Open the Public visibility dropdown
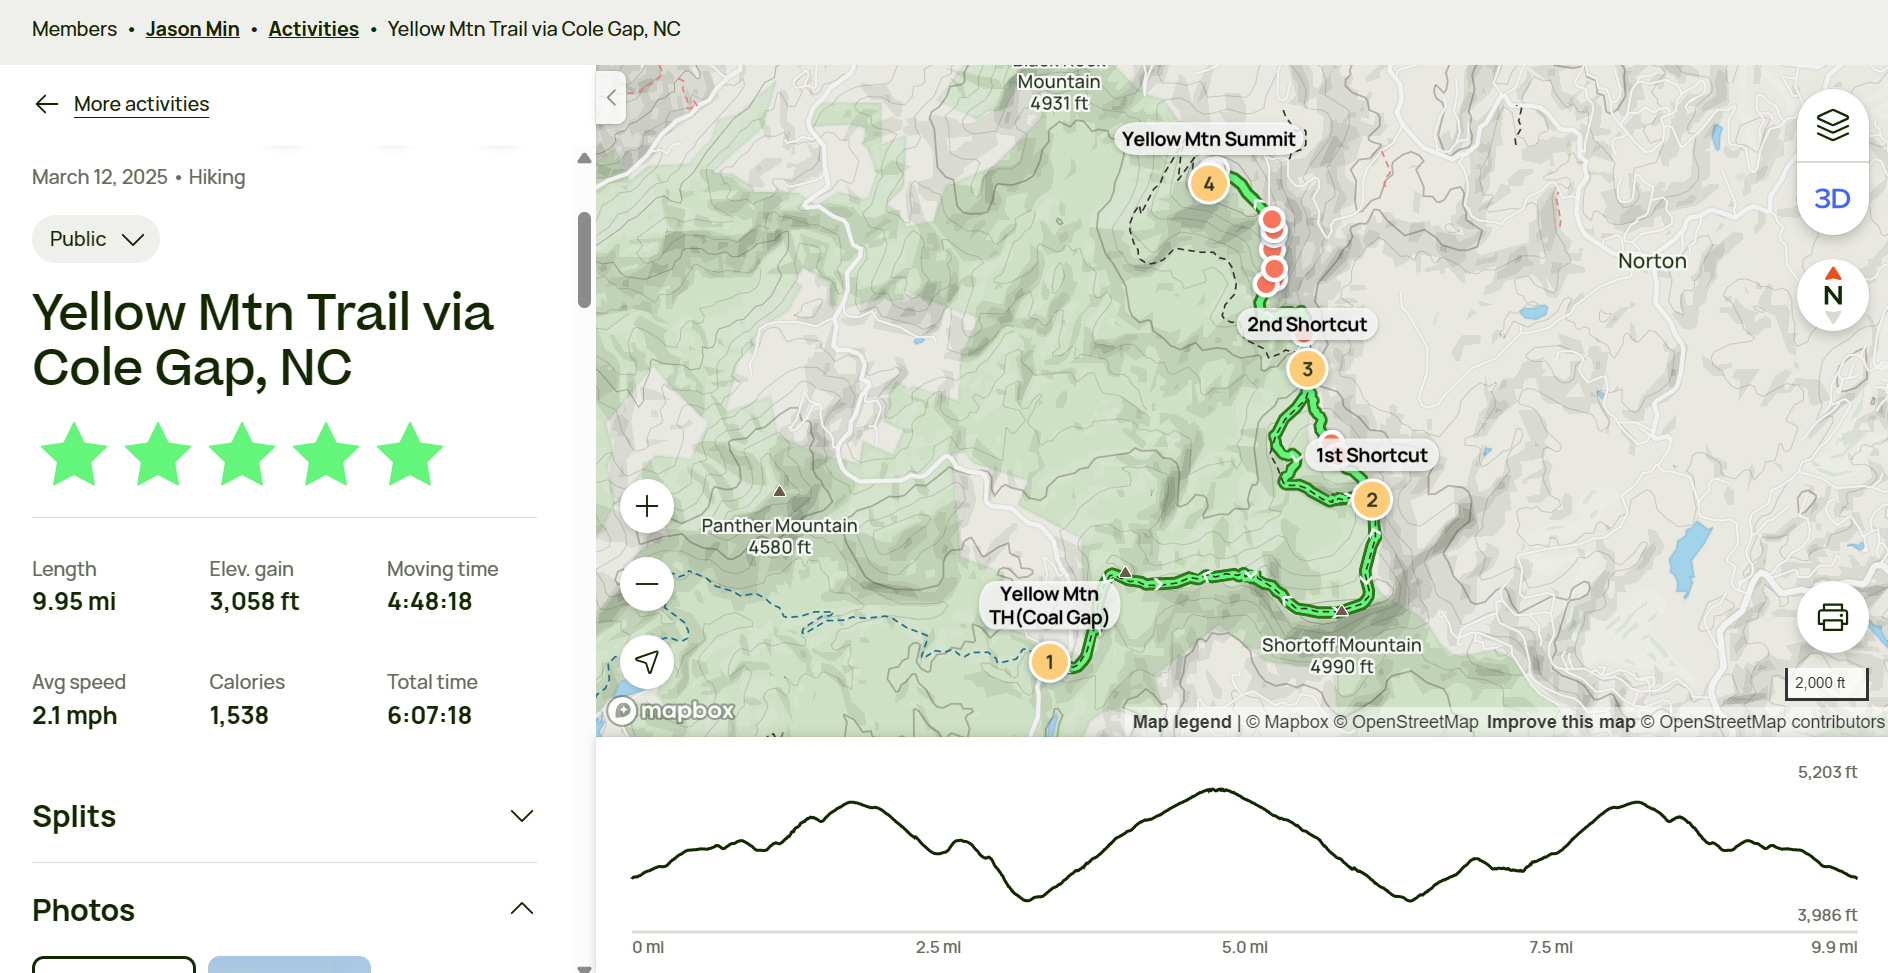 pyautogui.click(x=96, y=239)
